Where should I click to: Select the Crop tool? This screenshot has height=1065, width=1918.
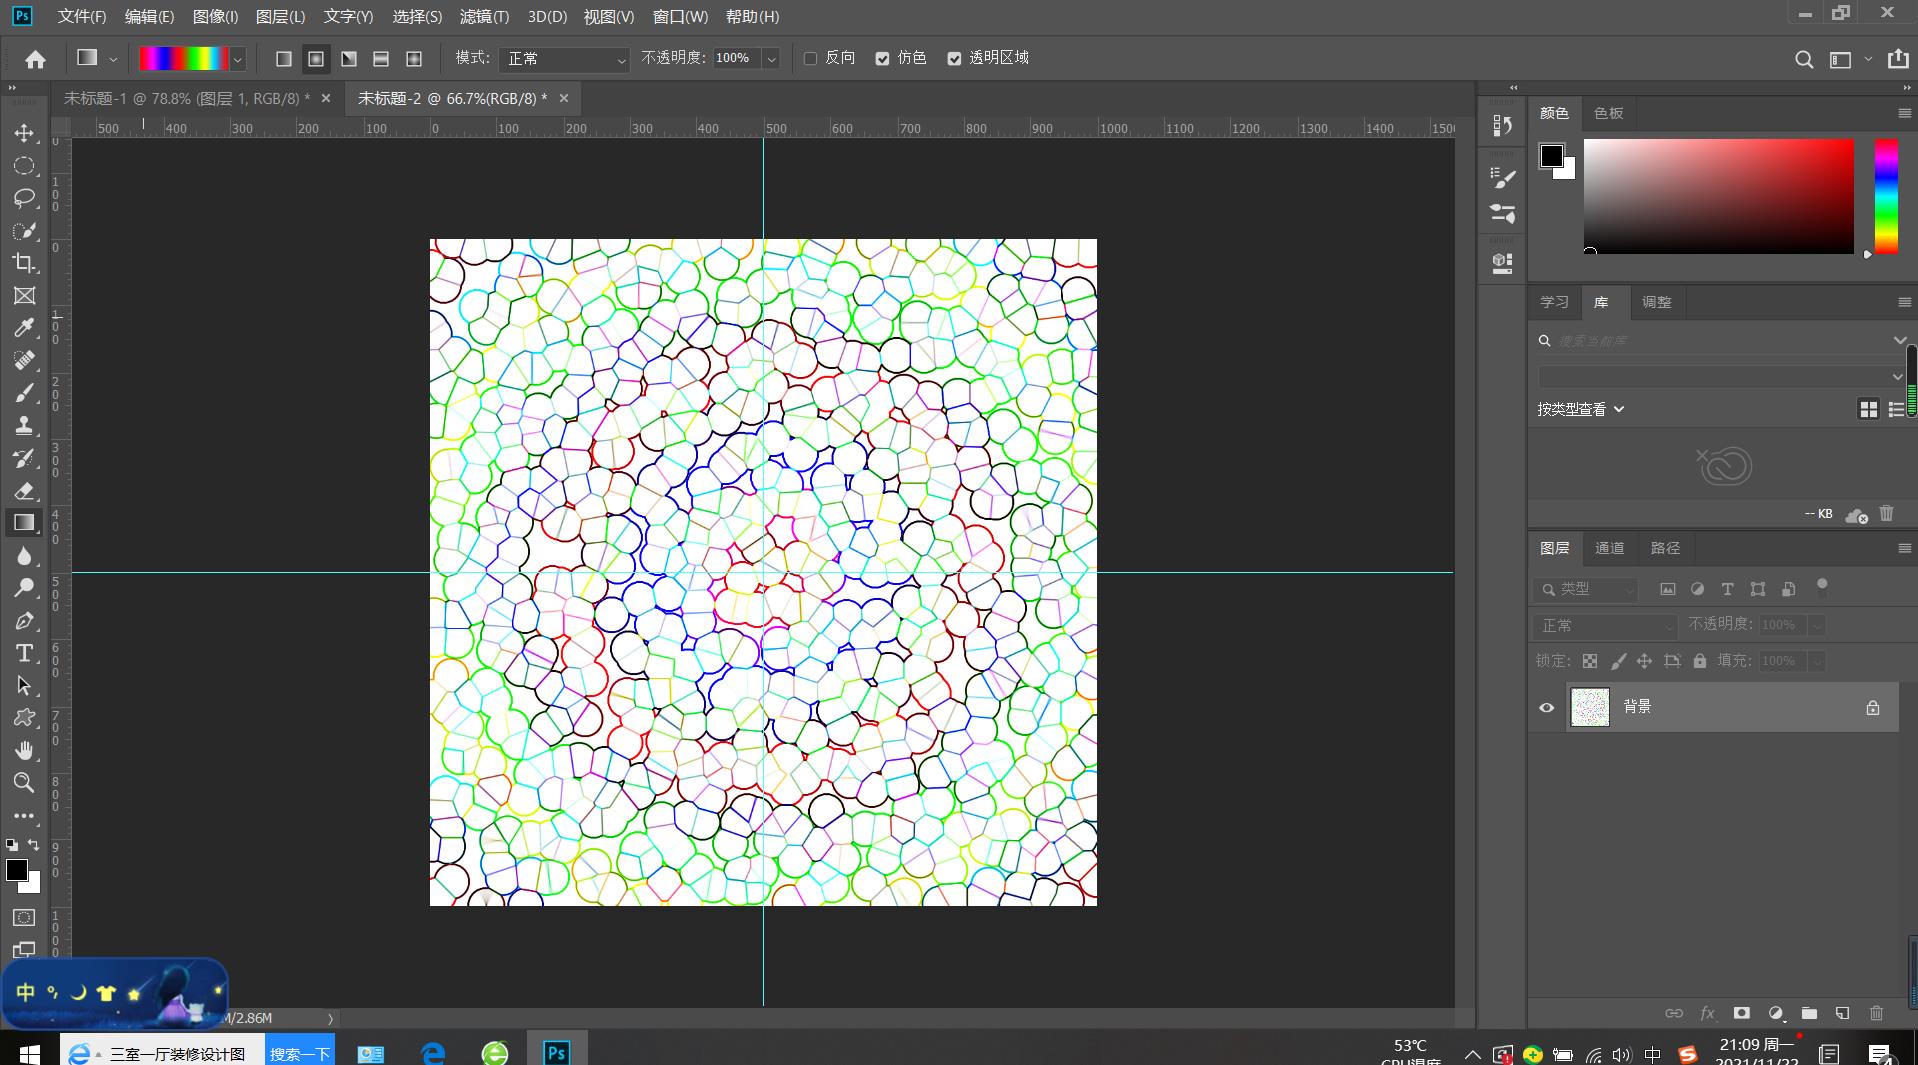[24, 263]
